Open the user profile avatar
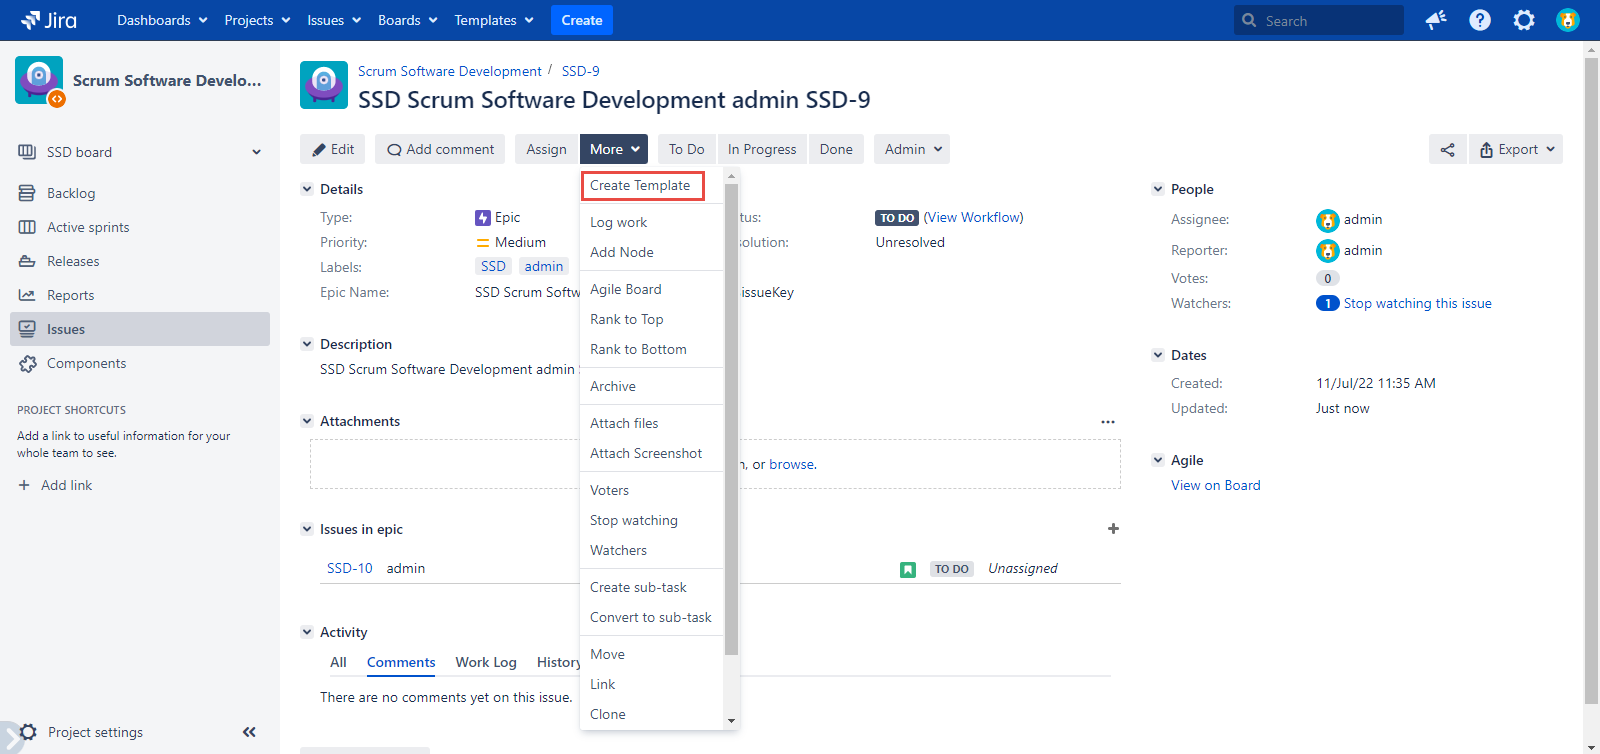 pyautogui.click(x=1567, y=20)
